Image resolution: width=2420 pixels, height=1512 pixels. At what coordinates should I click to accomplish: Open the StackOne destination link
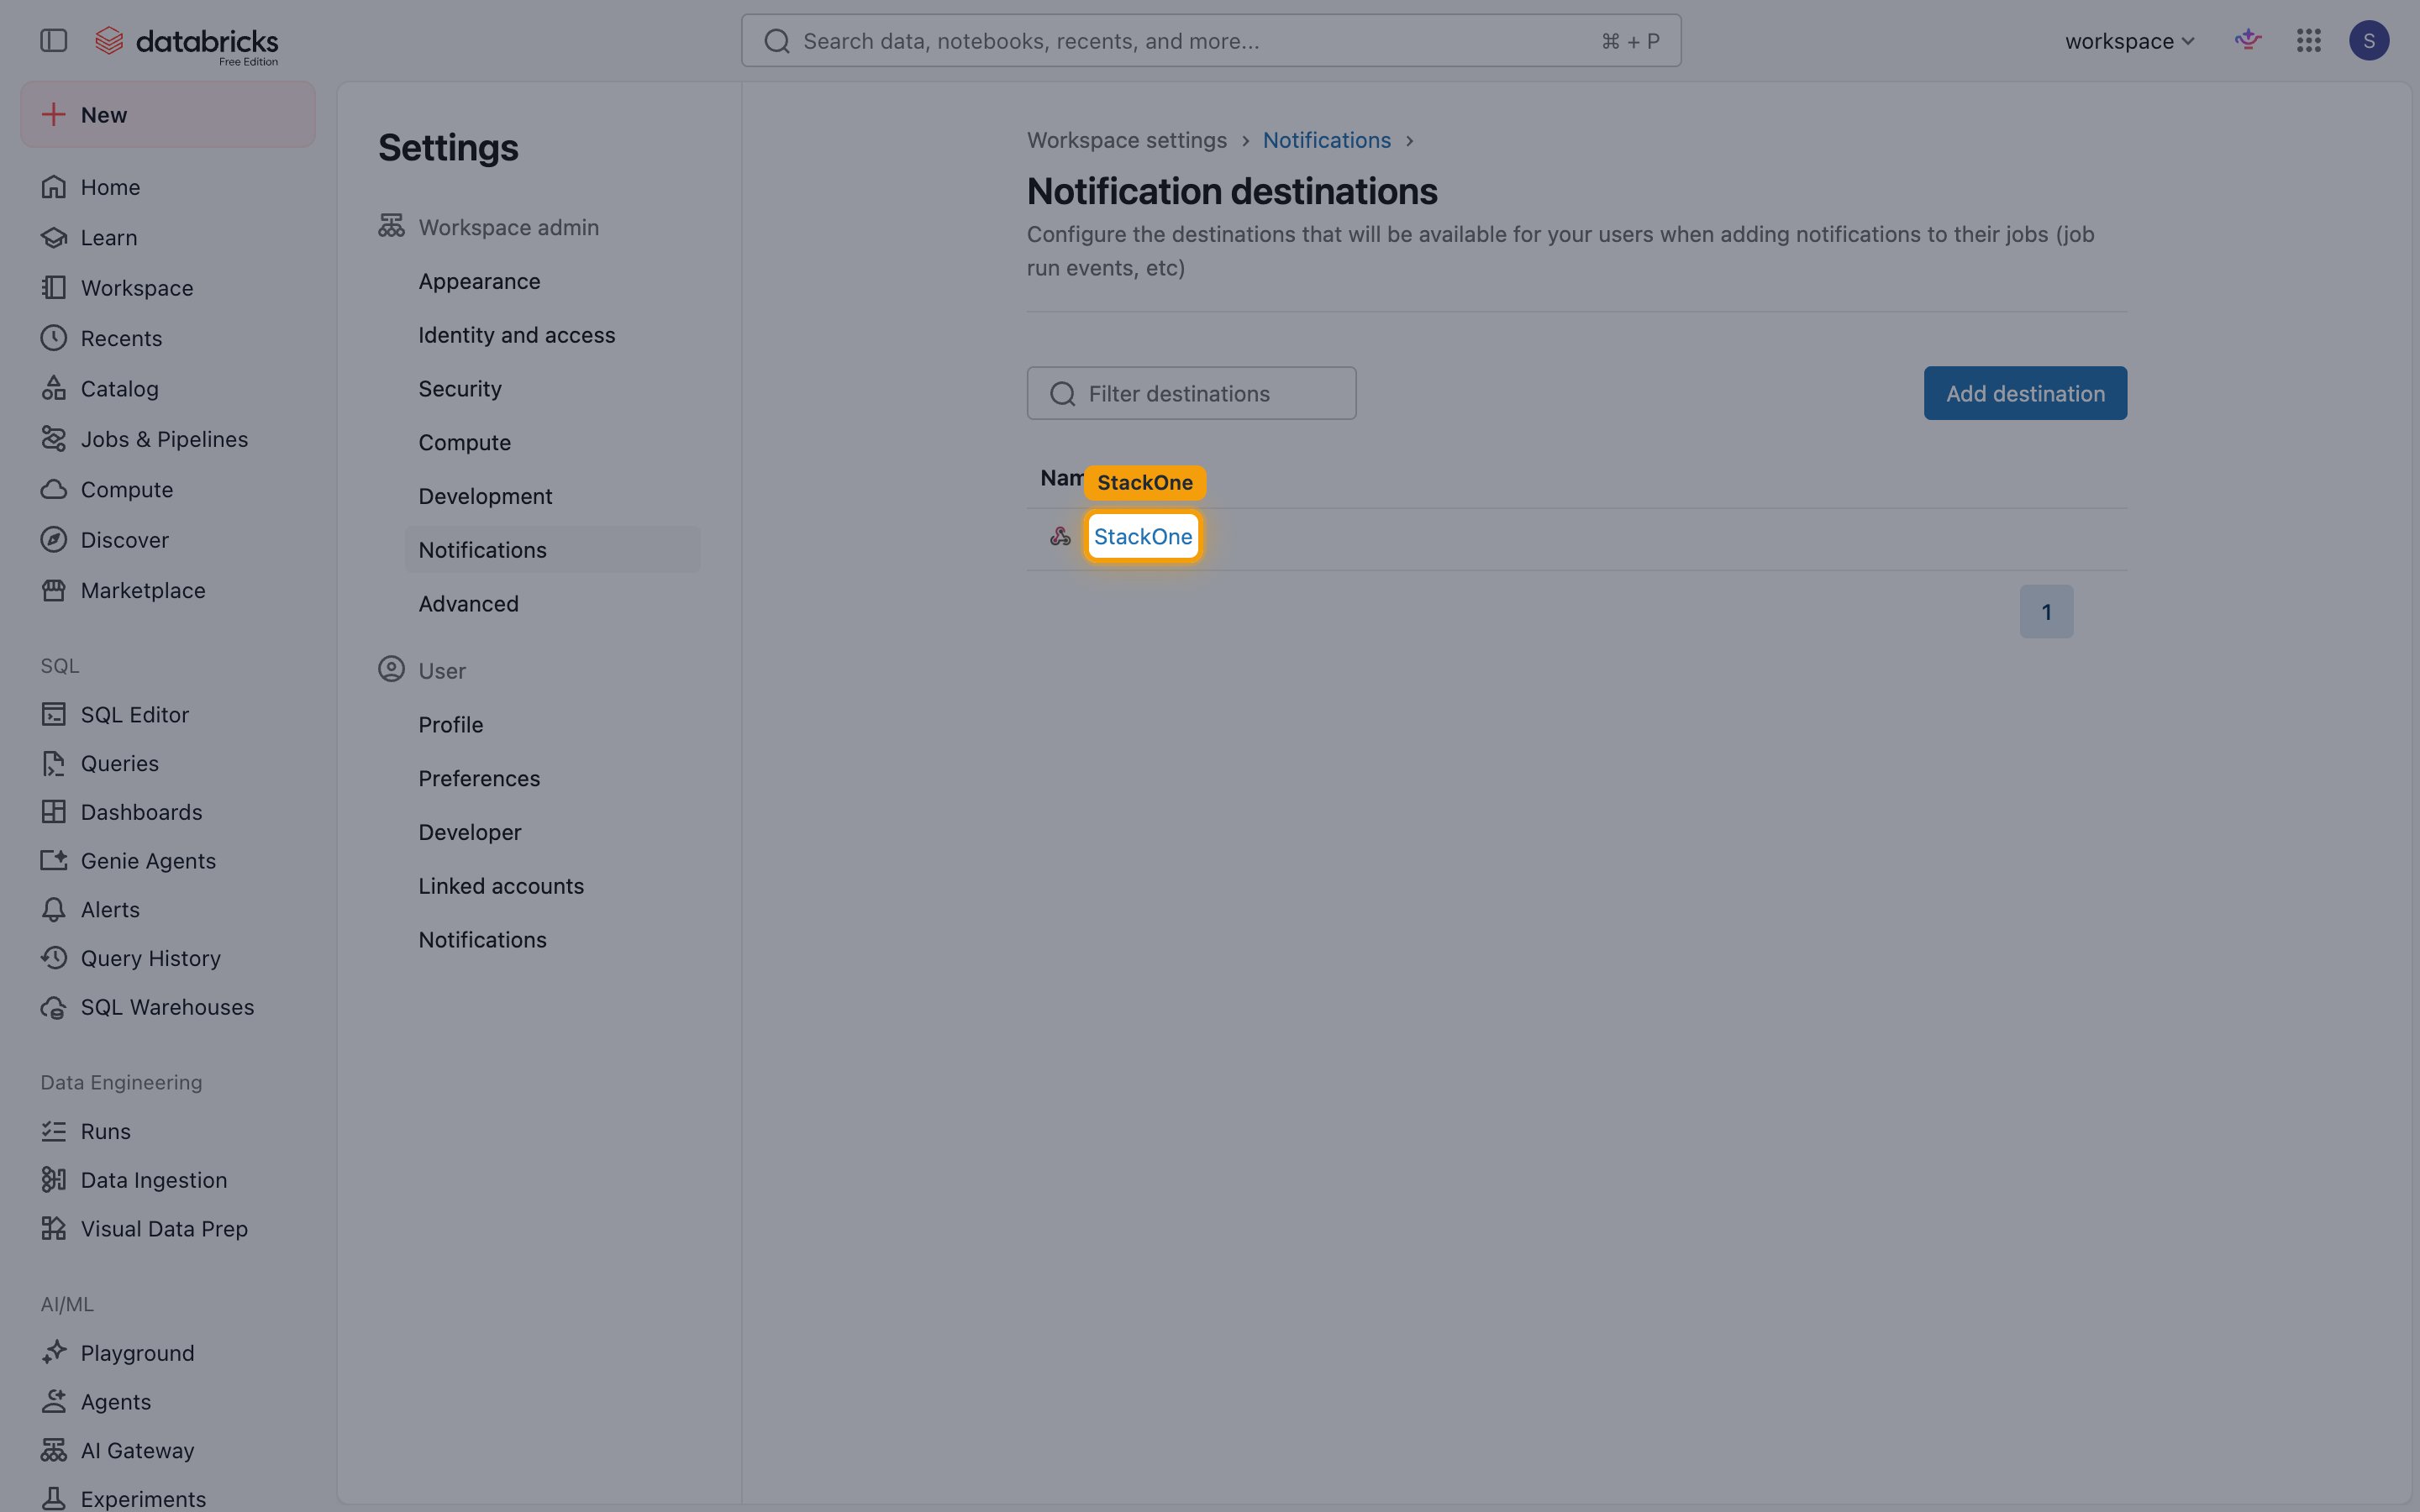(1143, 537)
